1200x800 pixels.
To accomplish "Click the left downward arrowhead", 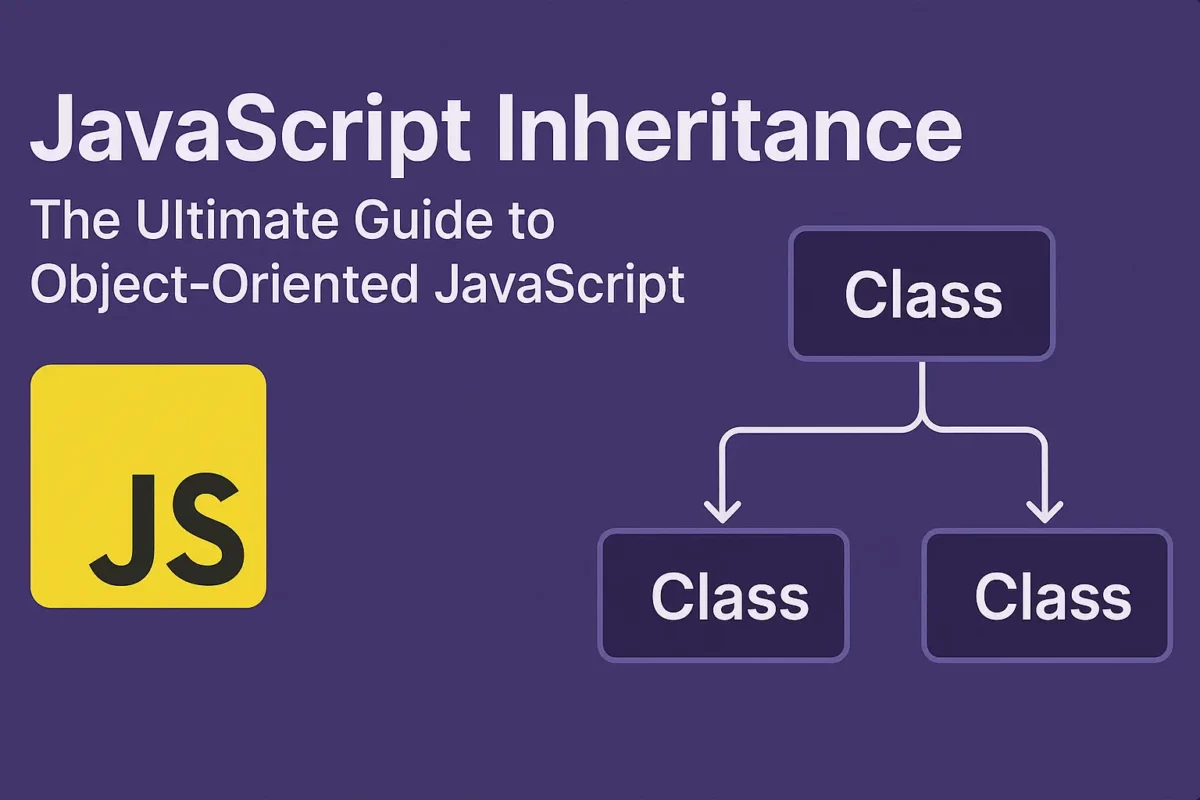I will tap(723, 510).
